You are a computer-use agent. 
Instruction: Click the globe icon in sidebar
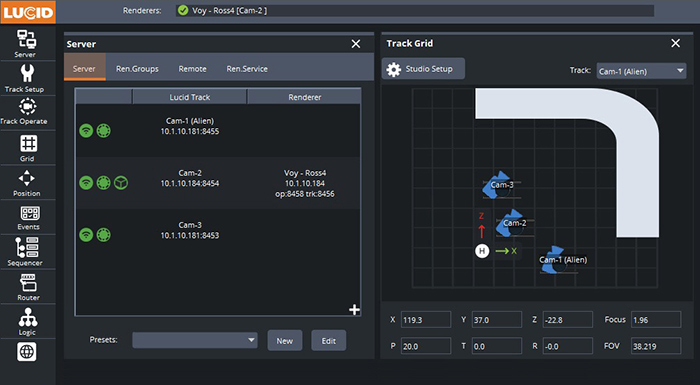(27, 352)
